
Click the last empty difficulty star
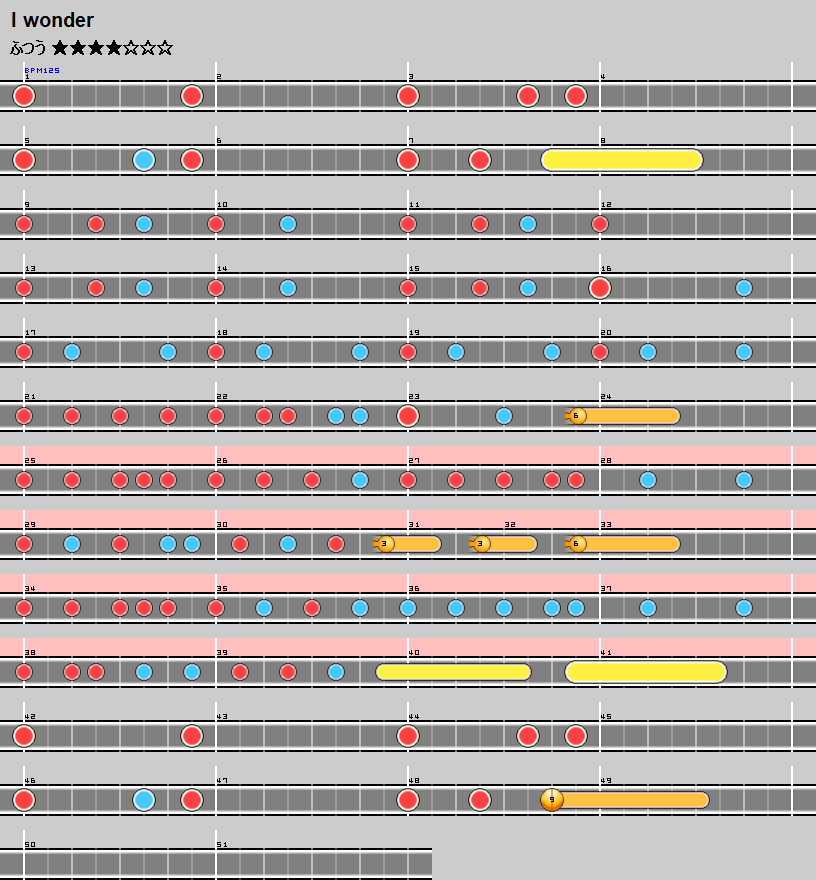click(165, 48)
